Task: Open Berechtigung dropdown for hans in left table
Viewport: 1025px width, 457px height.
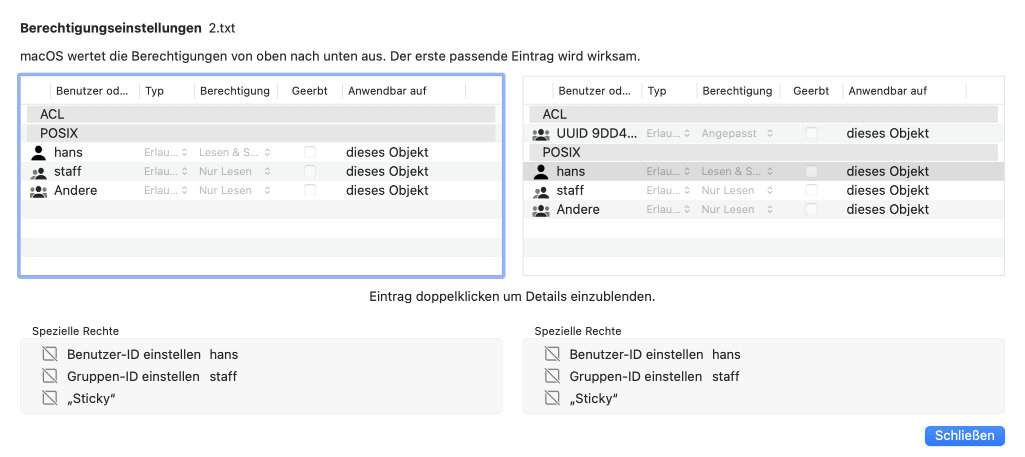Action: point(235,152)
